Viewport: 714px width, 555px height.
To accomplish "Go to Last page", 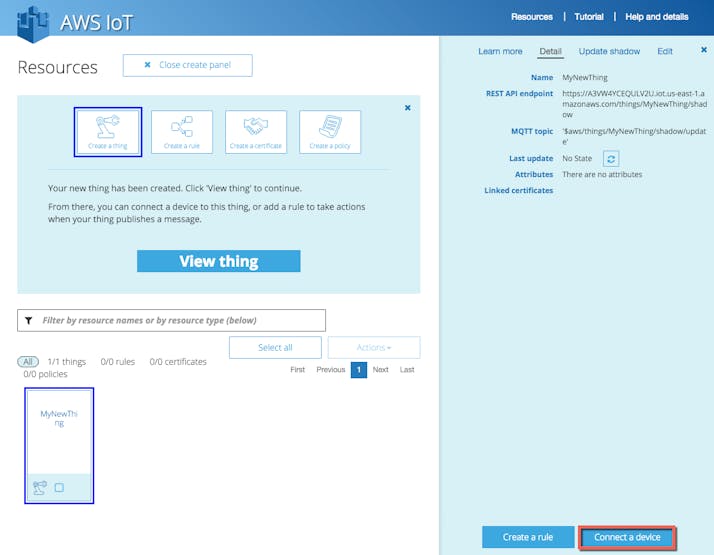I will pos(407,369).
